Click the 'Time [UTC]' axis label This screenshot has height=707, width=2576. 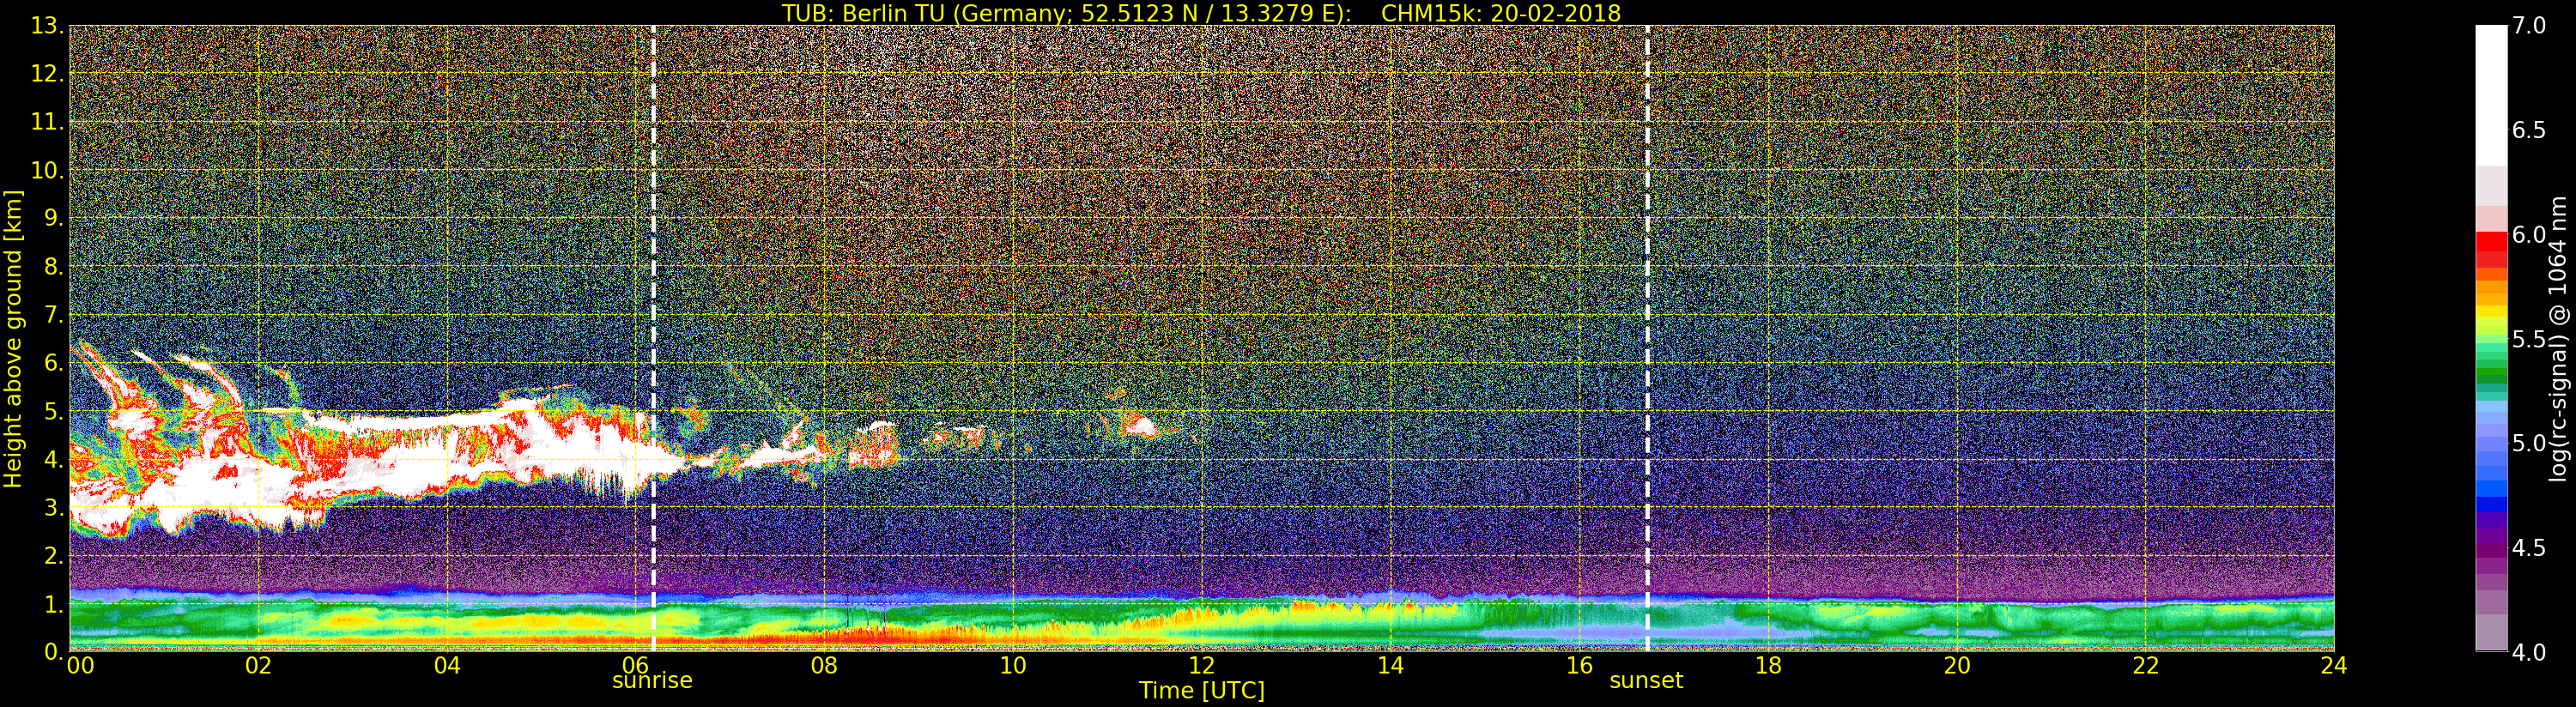pyautogui.click(x=1202, y=691)
